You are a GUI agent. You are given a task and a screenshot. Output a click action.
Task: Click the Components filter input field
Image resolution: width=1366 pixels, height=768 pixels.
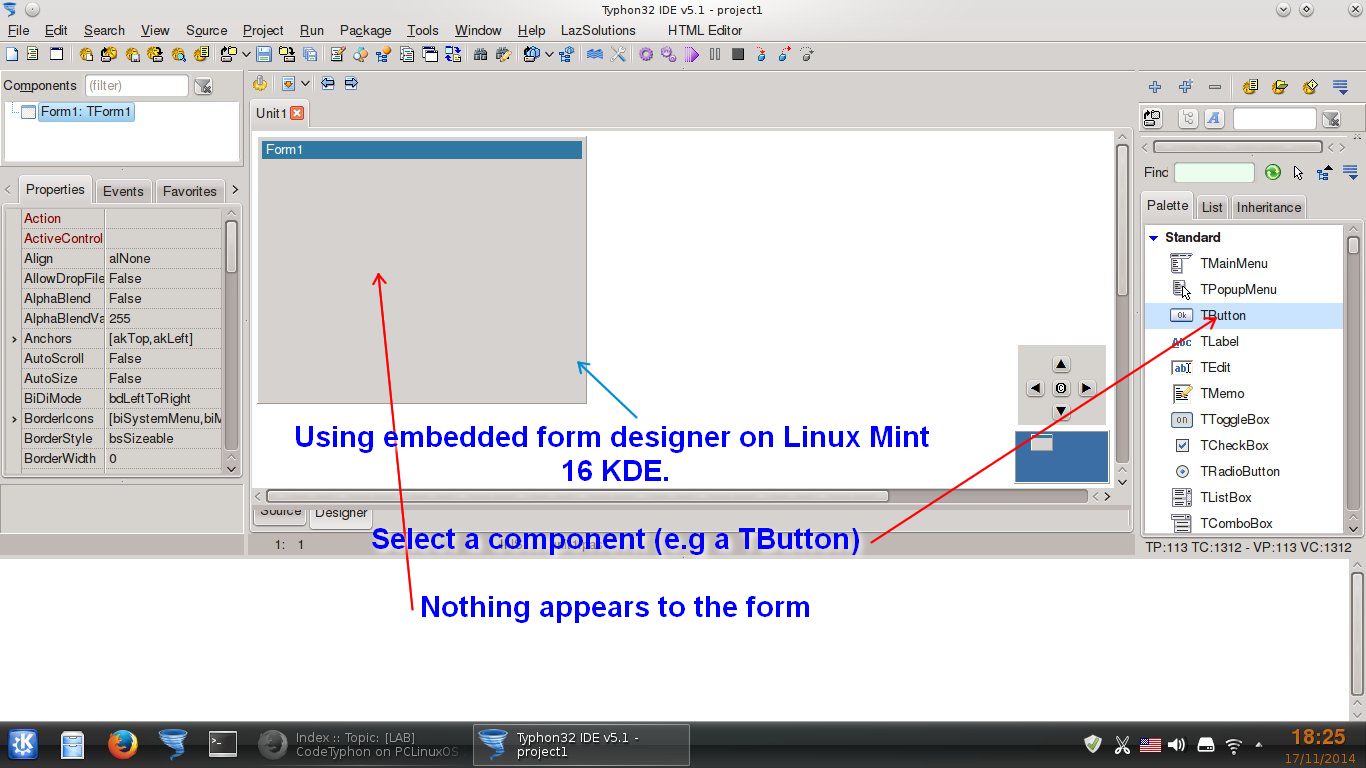(x=136, y=86)
